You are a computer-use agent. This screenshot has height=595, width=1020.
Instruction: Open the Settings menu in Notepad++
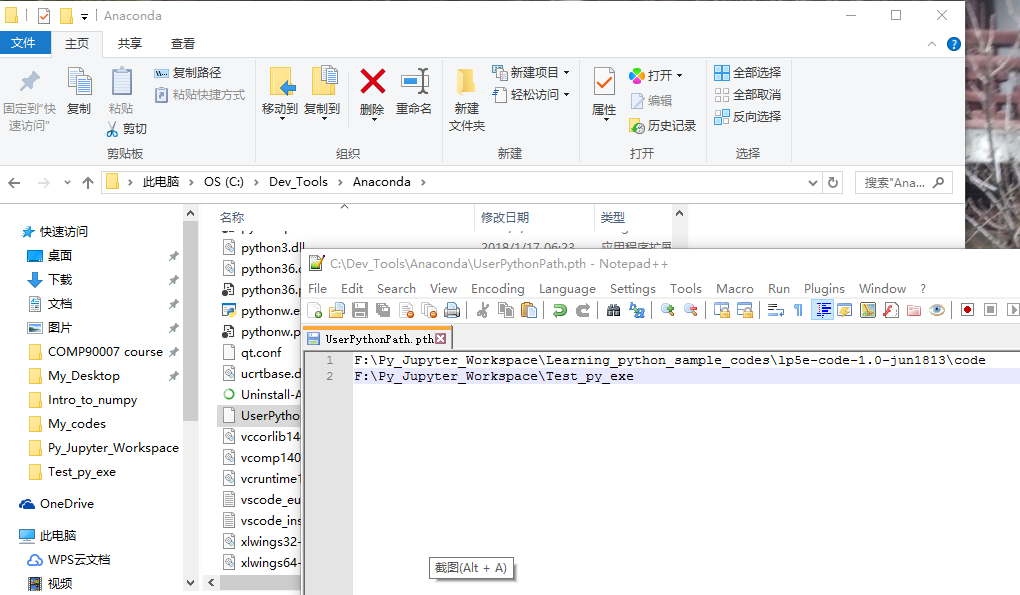[633, 289]
